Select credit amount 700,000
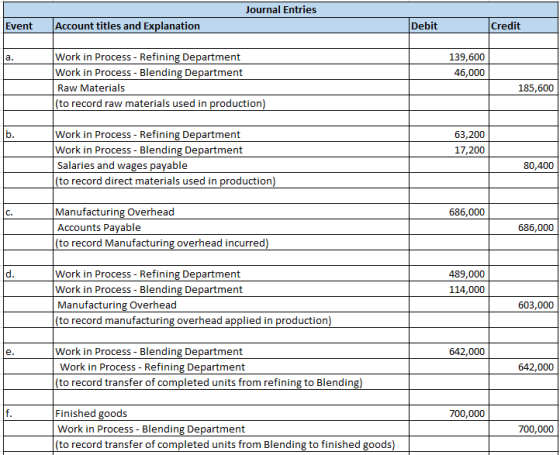 523,429
